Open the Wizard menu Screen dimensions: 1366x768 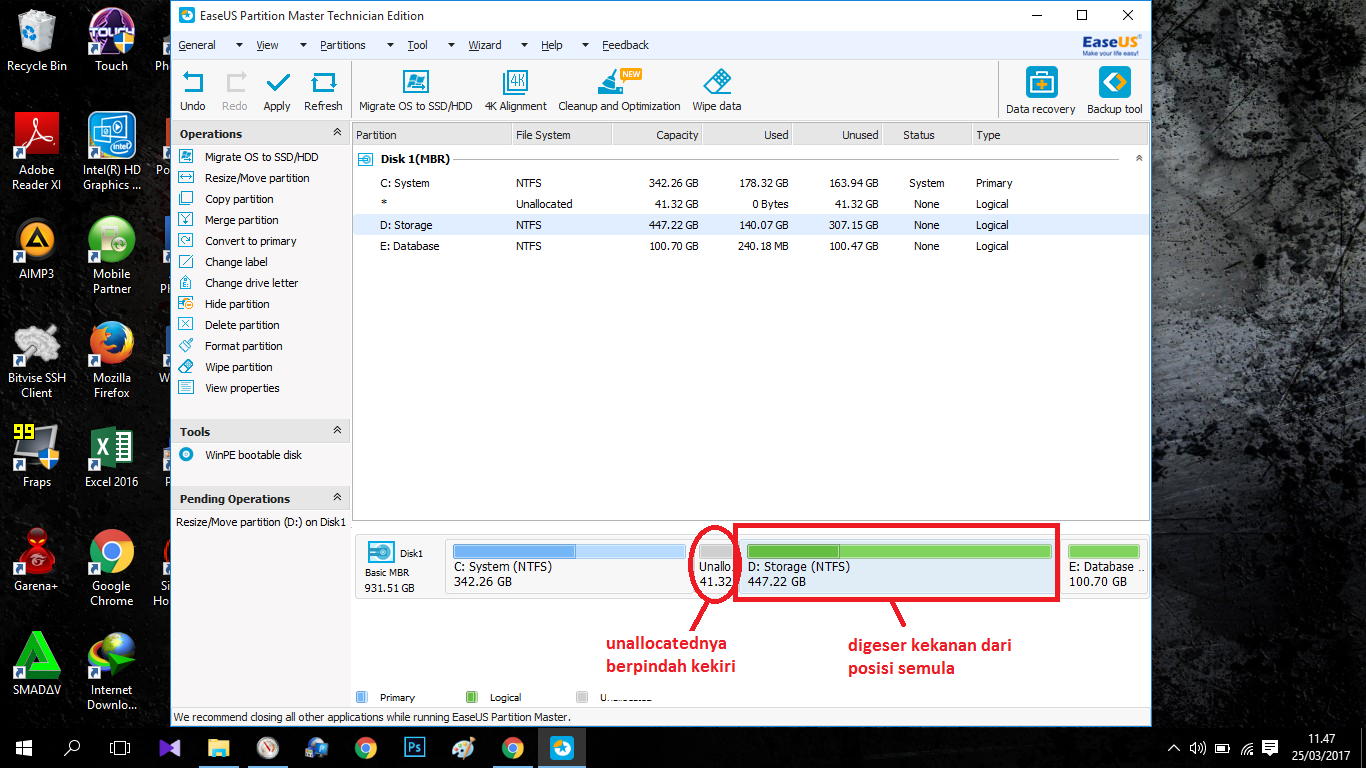[x=485, y=45]
